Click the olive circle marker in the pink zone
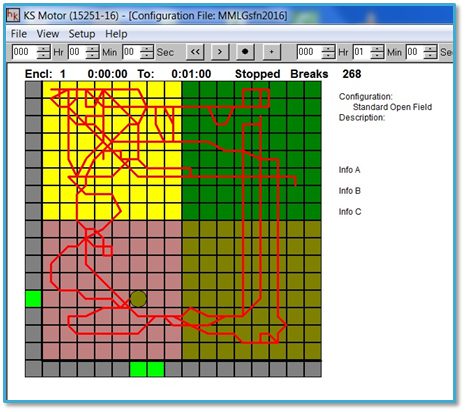The image size is (465, 412). [138, 299]
